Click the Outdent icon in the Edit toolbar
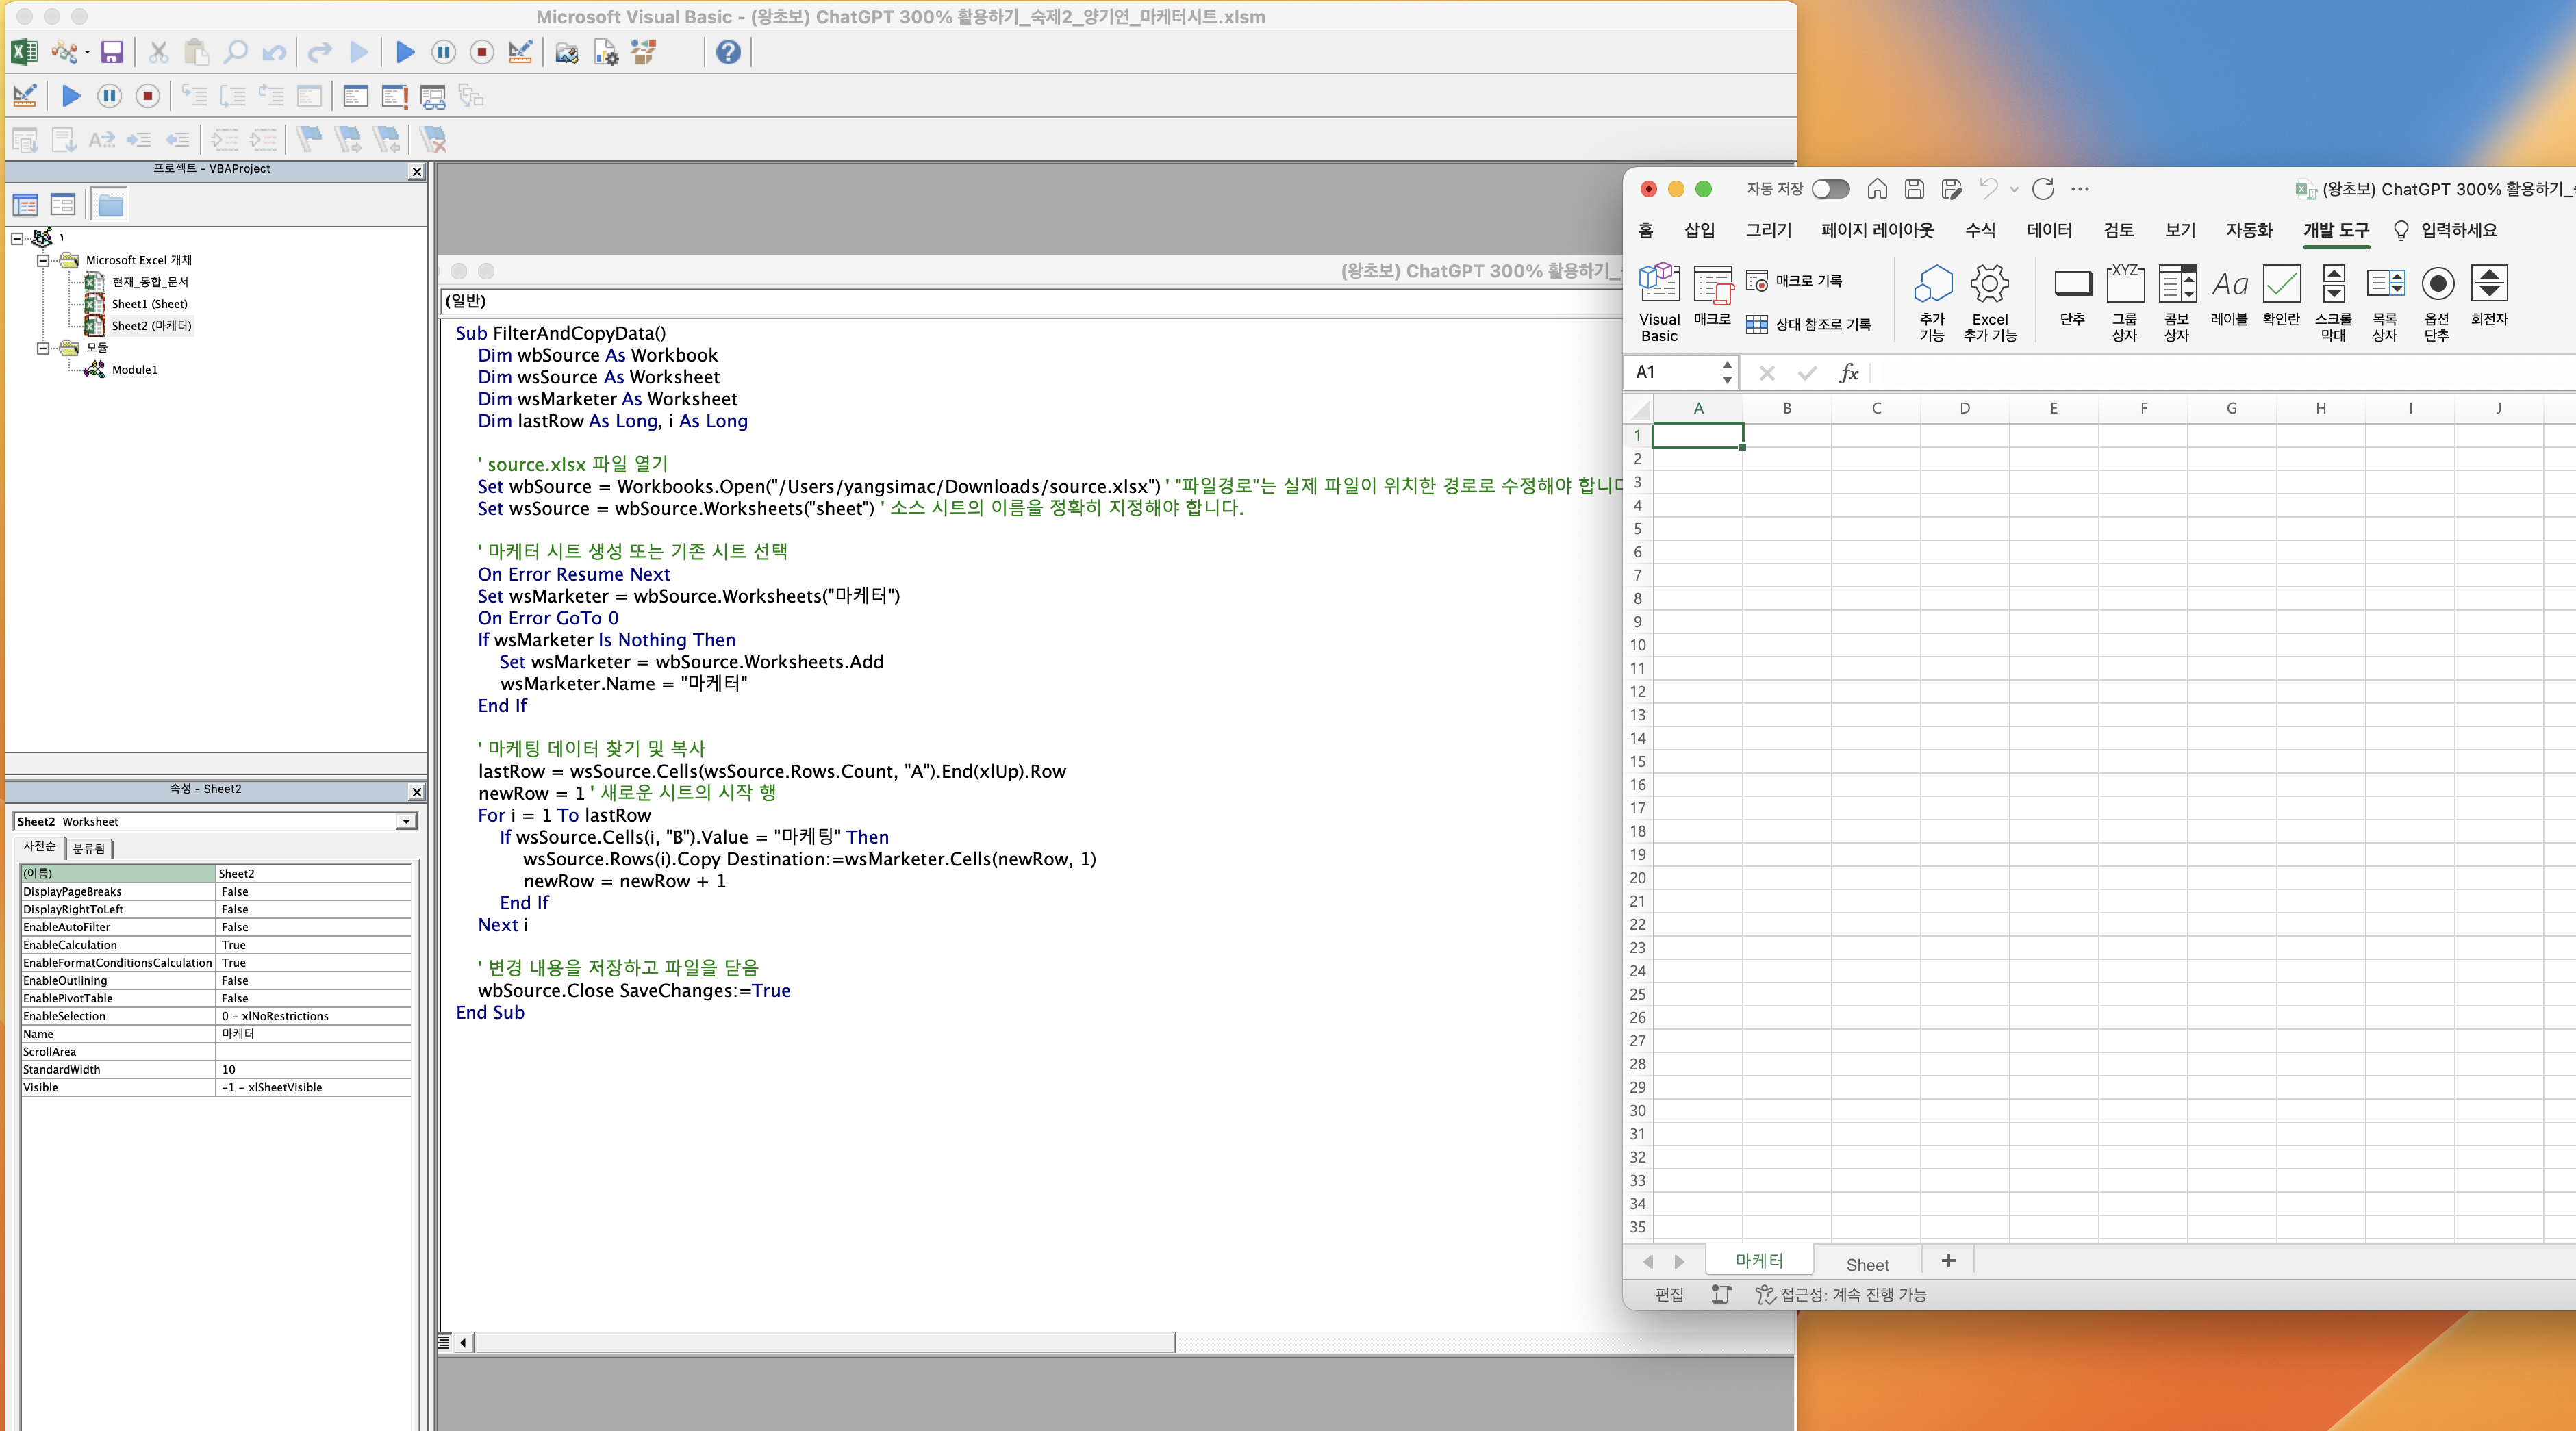 coord(178,139)
